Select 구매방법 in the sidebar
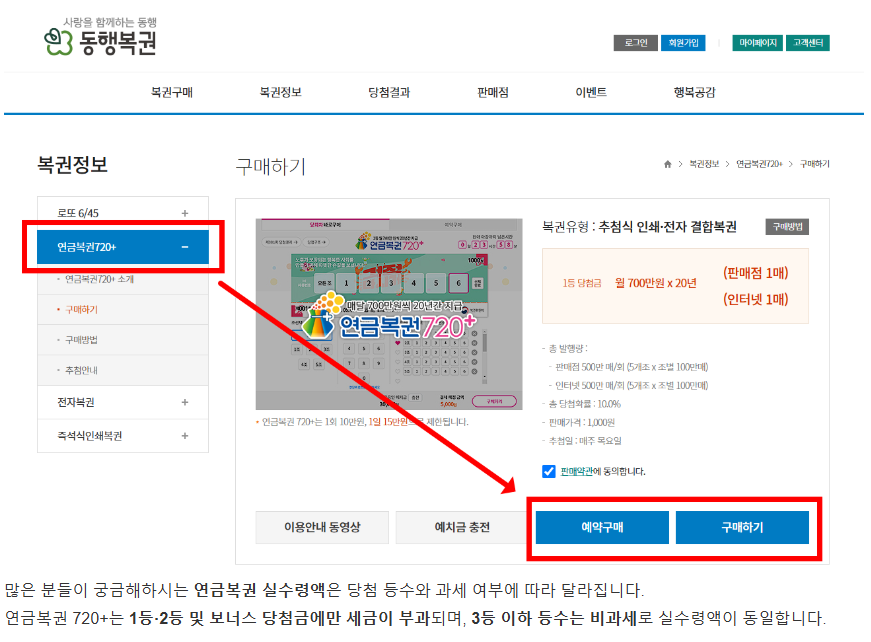Image resolution: width=871 pixels, height=642 pixels. click(x=81, y=340)
